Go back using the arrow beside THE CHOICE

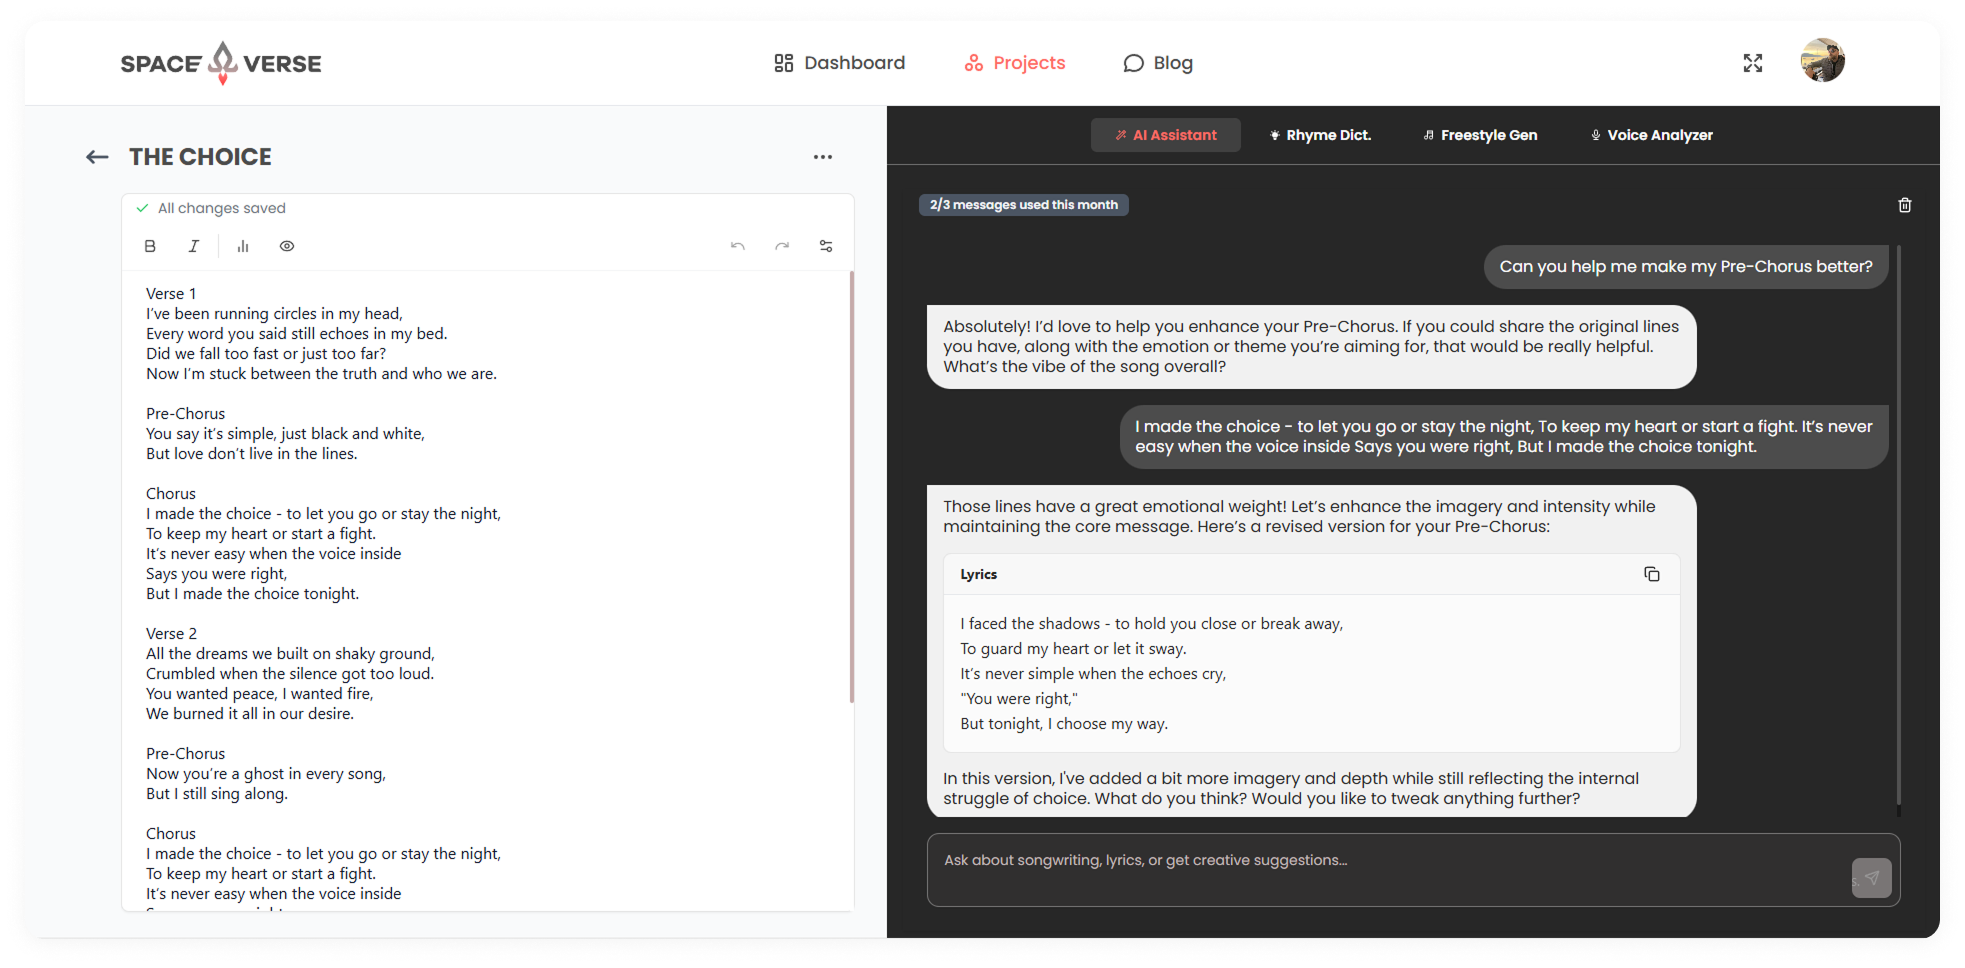pyautogui.click(x=97, y=157)
